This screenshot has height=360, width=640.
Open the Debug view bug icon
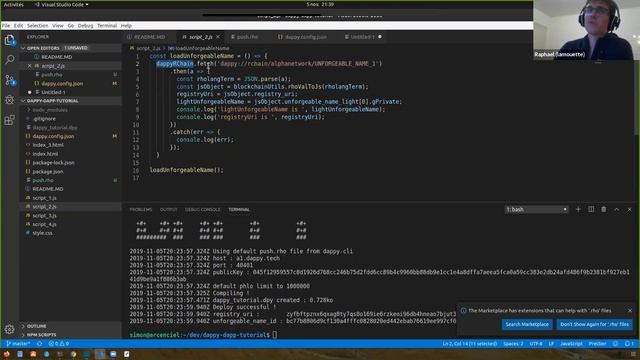pyautogui.click(x=9, y=100)
